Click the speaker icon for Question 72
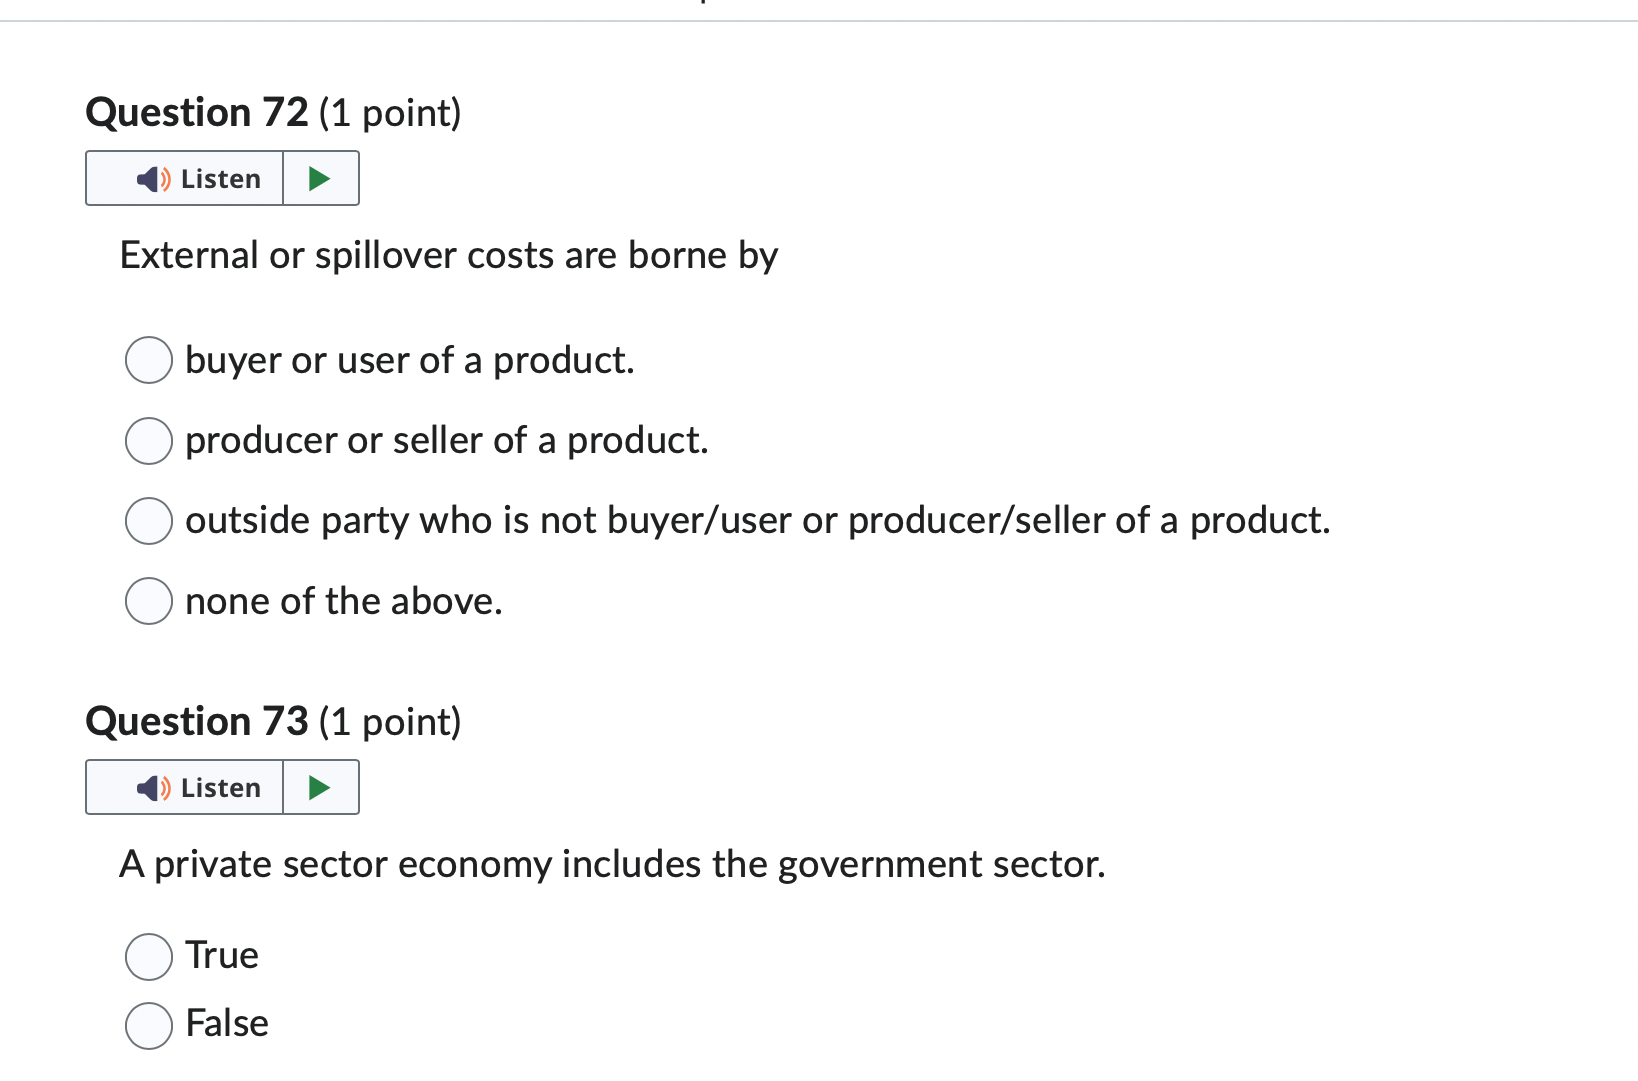The image size is (1638, 1081). pos(151,178)
